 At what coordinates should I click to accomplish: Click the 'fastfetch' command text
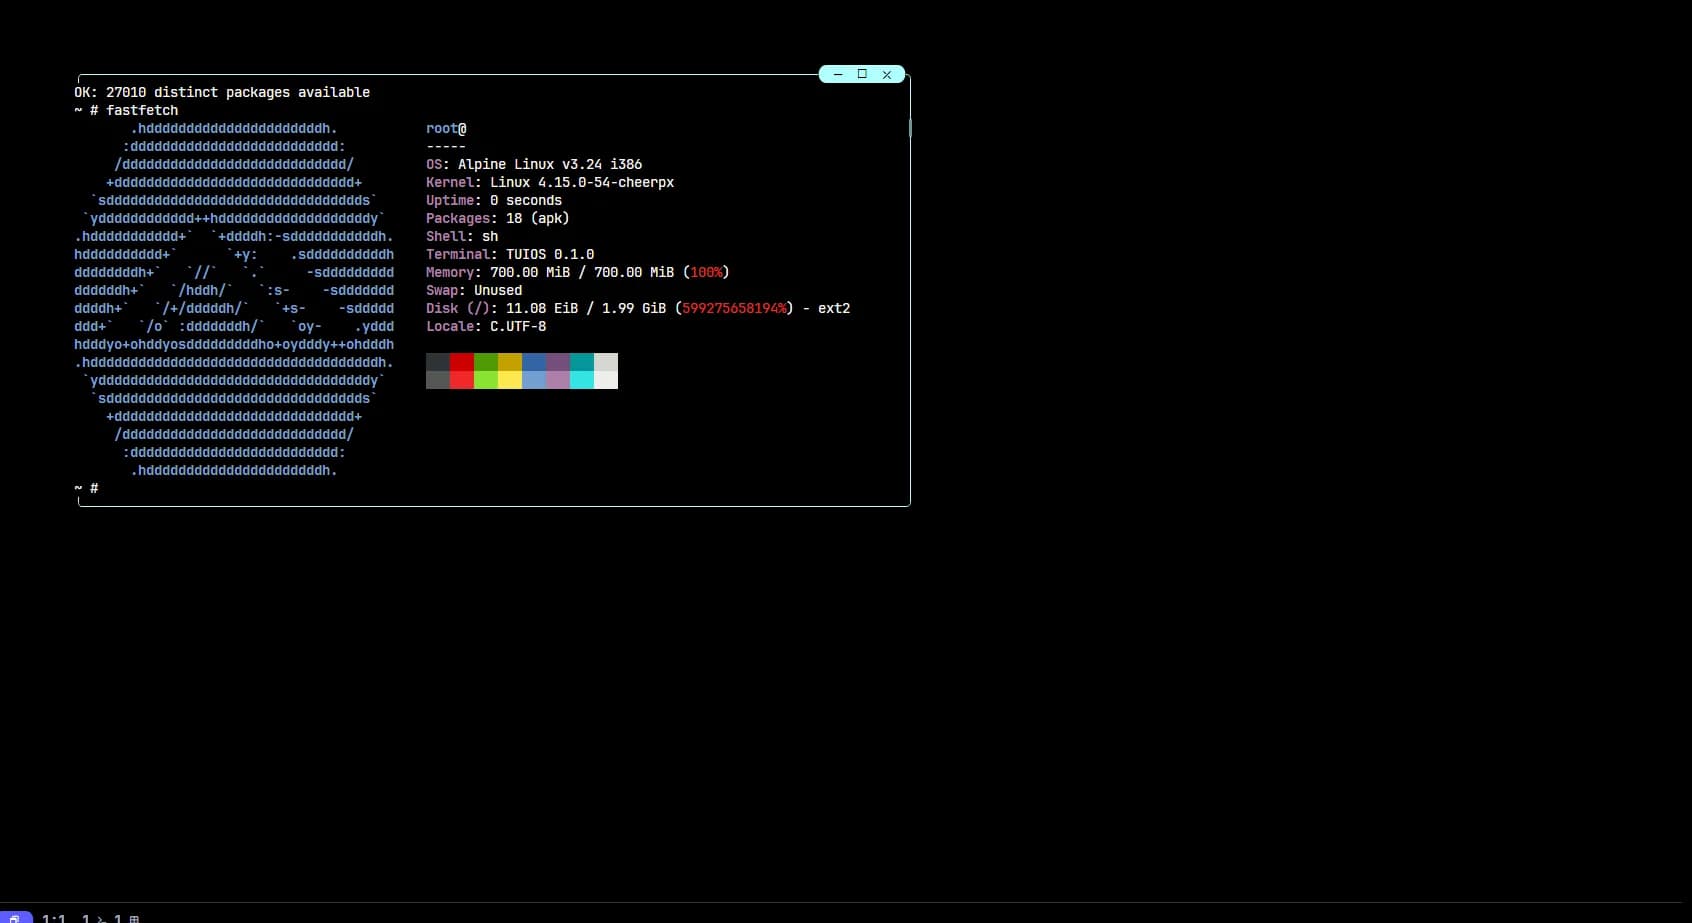[142, 110]
